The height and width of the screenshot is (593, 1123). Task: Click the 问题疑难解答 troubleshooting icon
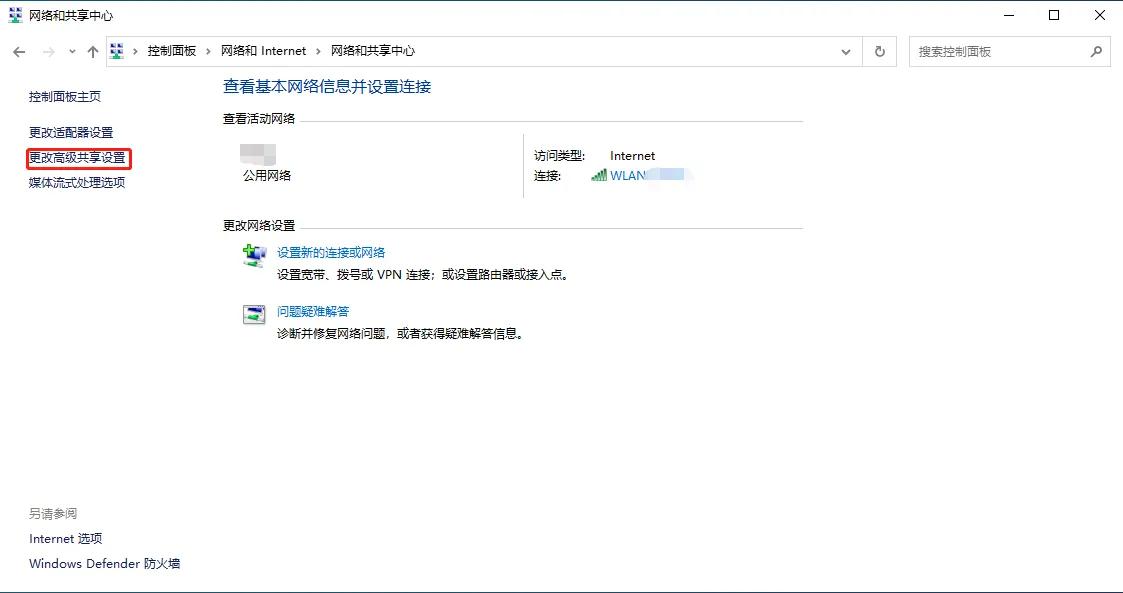click(x=253, y=315)
